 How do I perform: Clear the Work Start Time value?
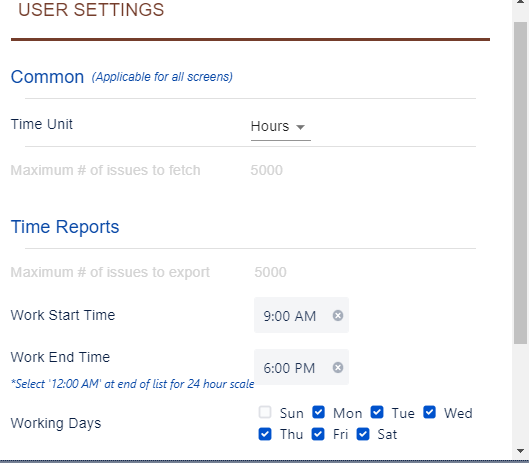[338, 316]
